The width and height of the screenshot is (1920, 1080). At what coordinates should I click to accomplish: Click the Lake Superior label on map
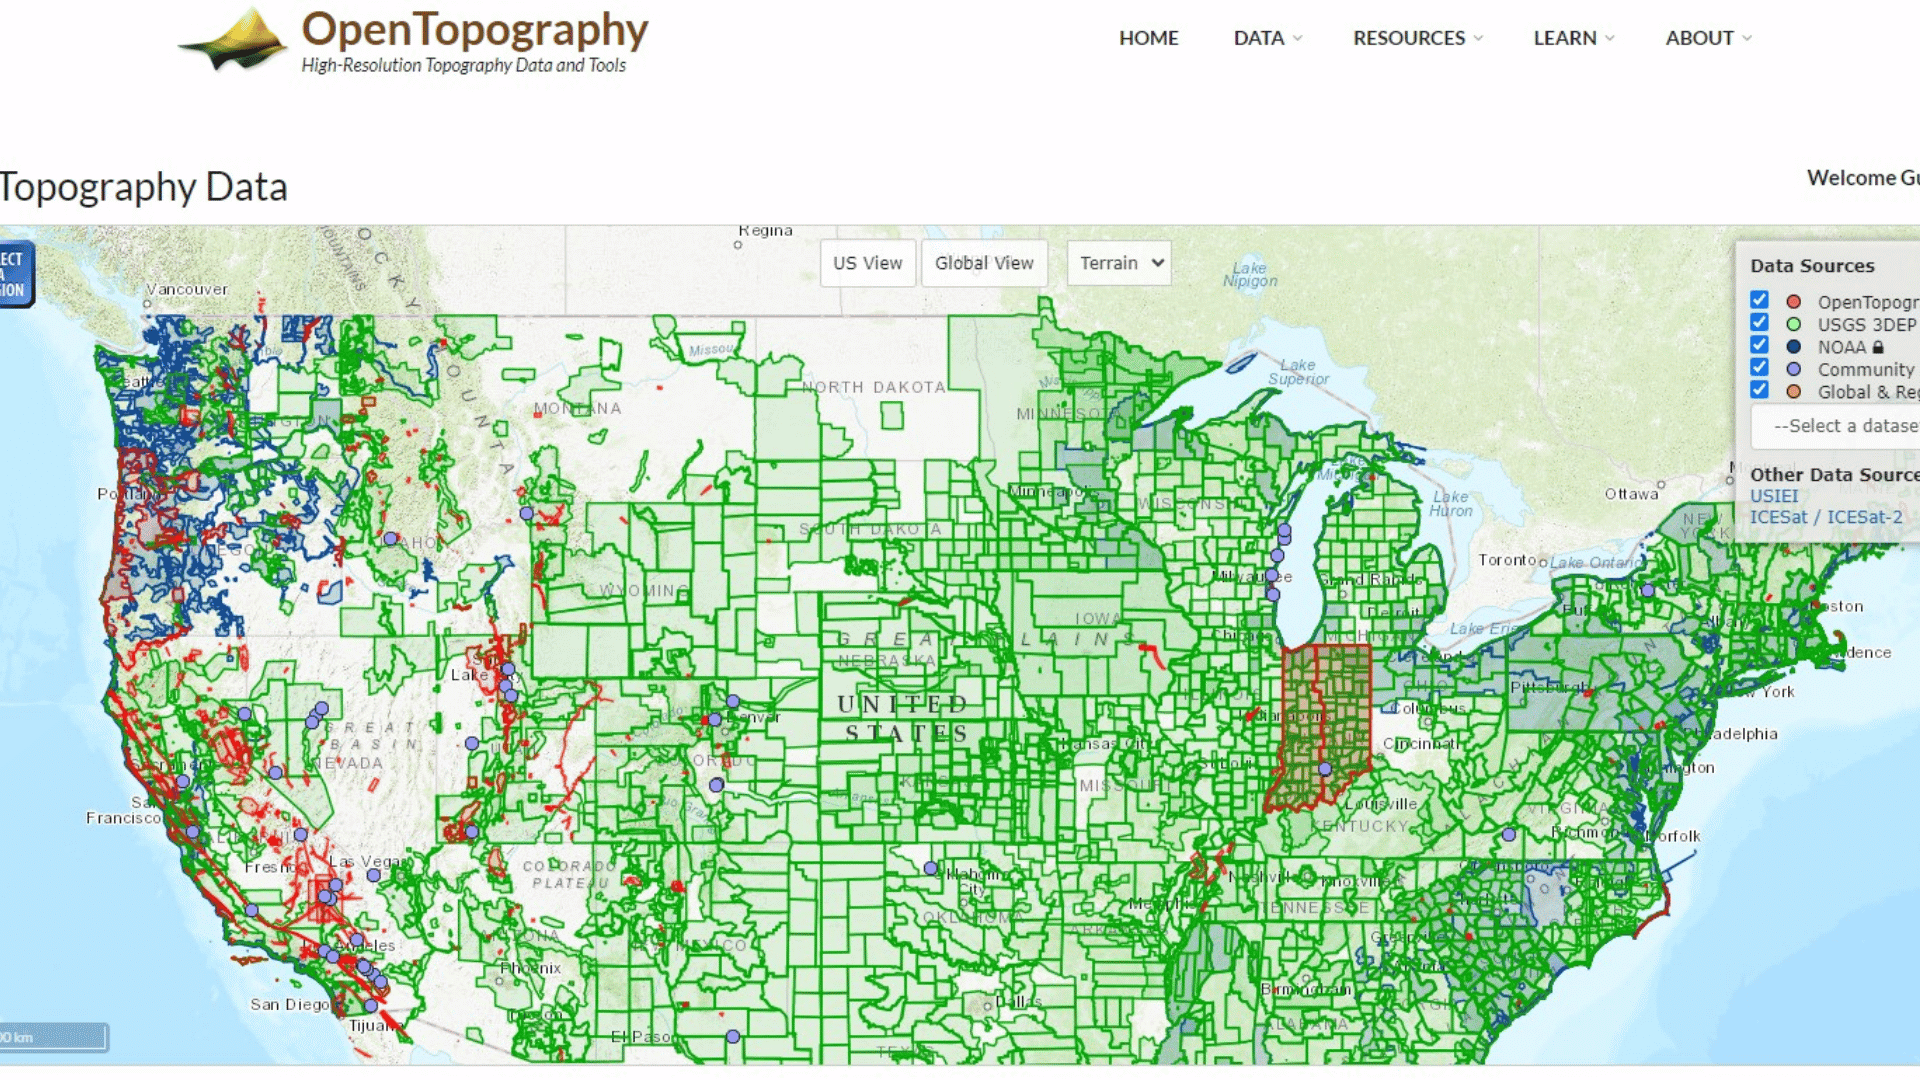coord(1298,372)
